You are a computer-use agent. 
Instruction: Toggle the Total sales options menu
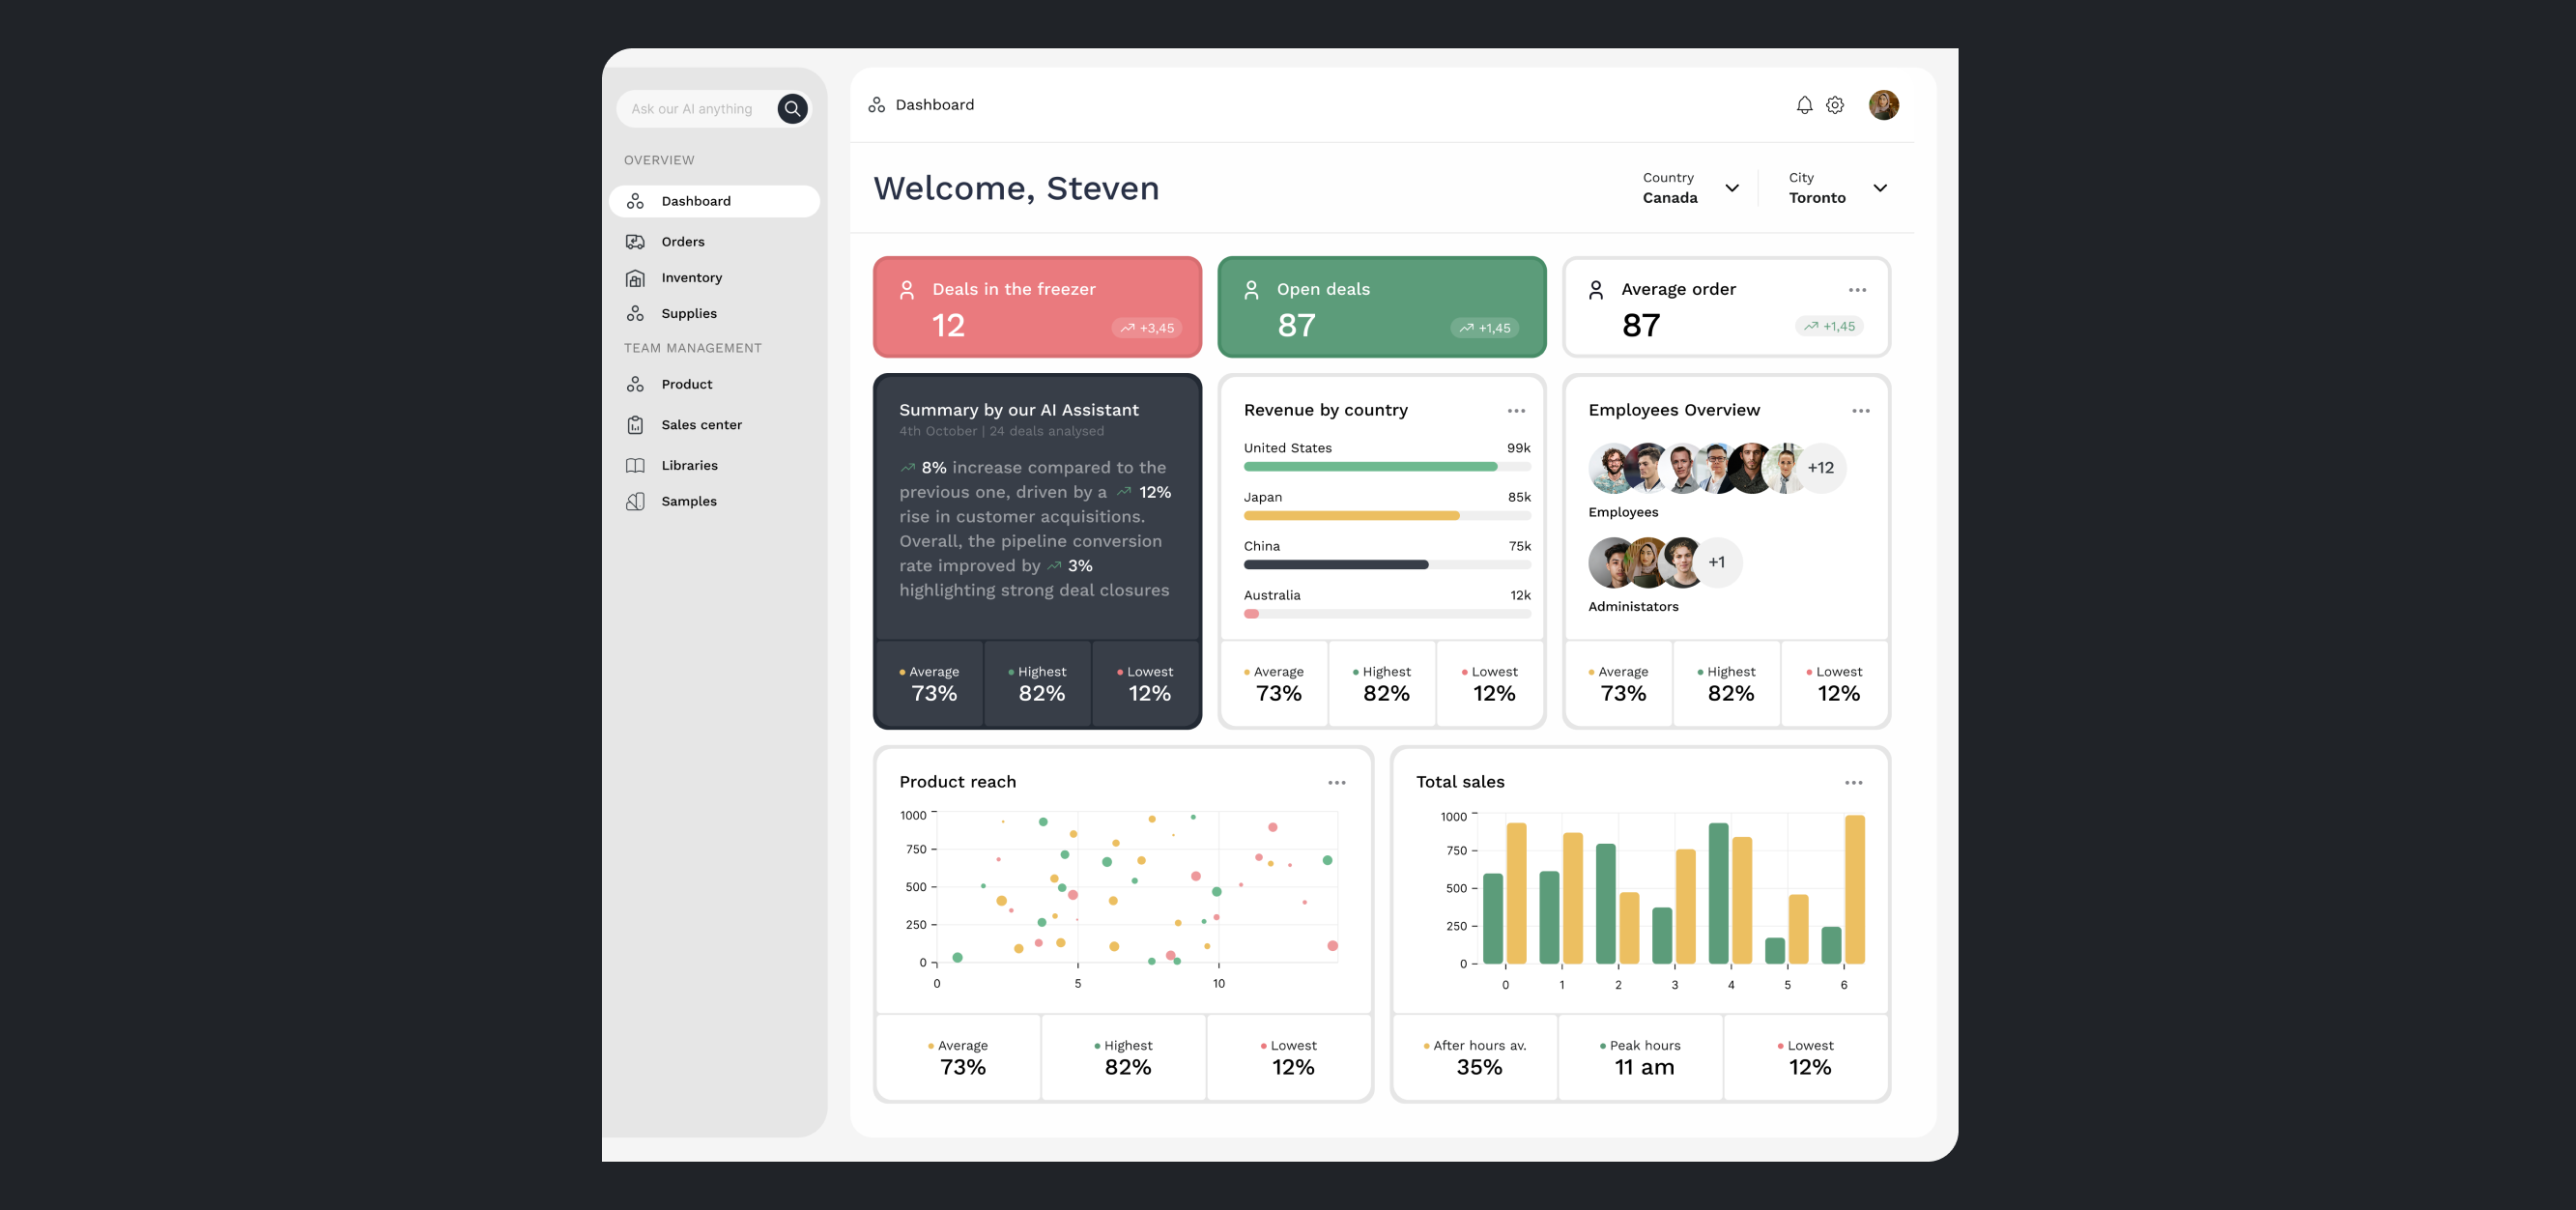pyautogui.click(x=1854, y=782)
